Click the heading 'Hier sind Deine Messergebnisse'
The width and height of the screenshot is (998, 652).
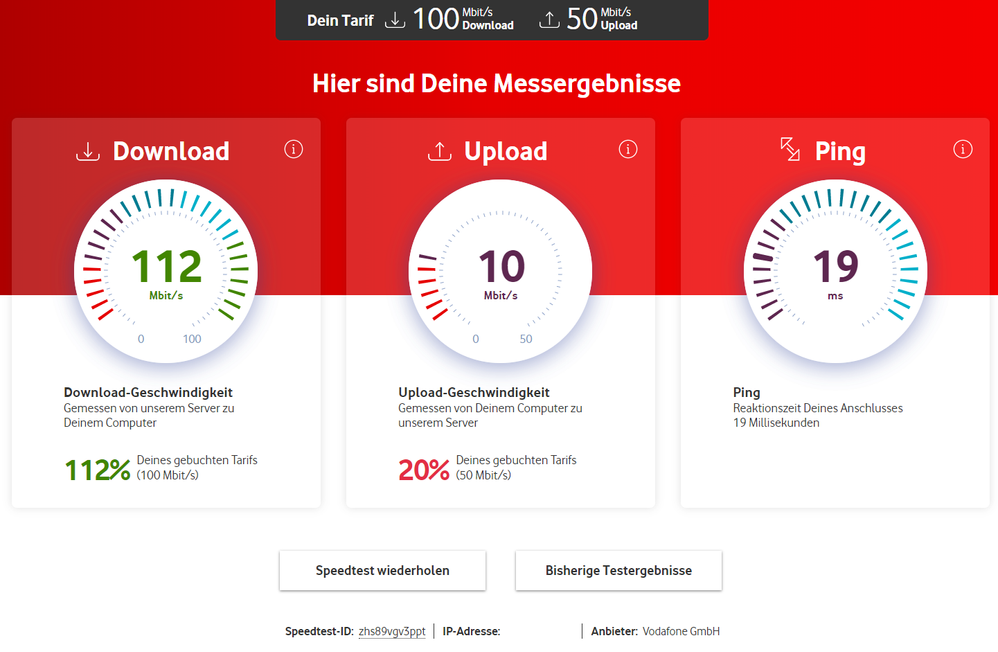pos(496,83)
